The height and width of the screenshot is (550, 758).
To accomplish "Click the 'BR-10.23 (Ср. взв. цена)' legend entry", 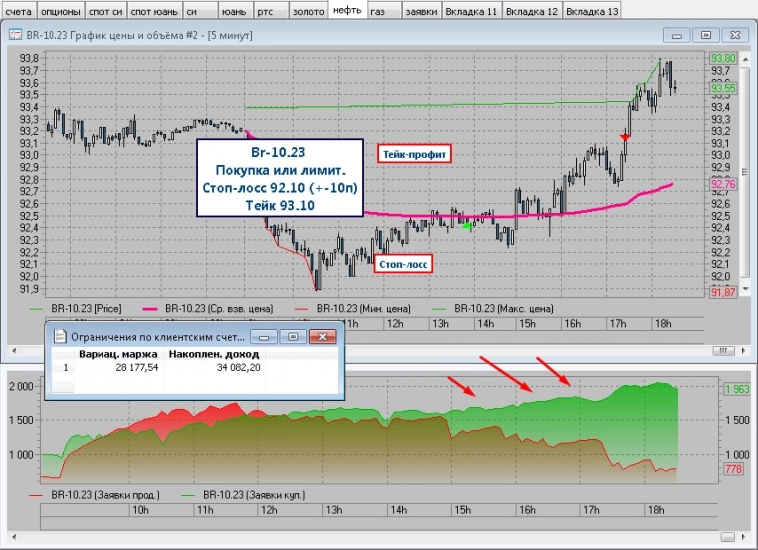I will point(208,308).
